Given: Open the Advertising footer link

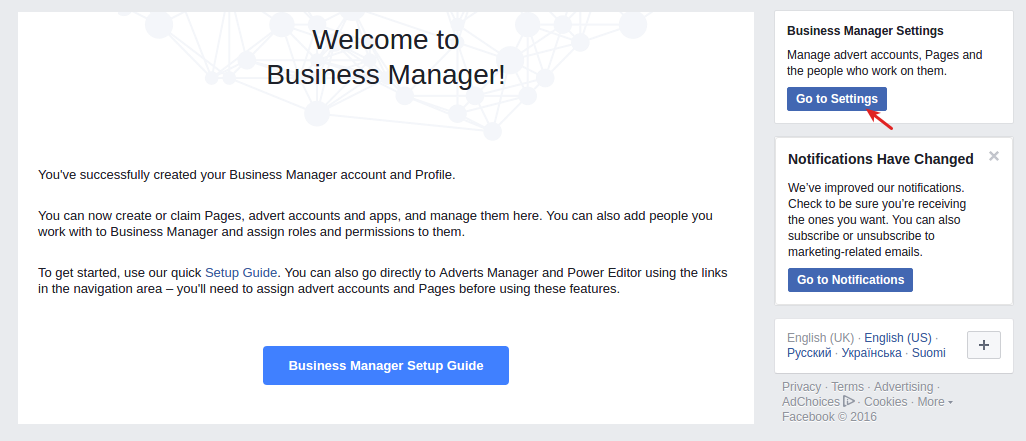Looking at the screenshot, I should [x=903, y=387].
